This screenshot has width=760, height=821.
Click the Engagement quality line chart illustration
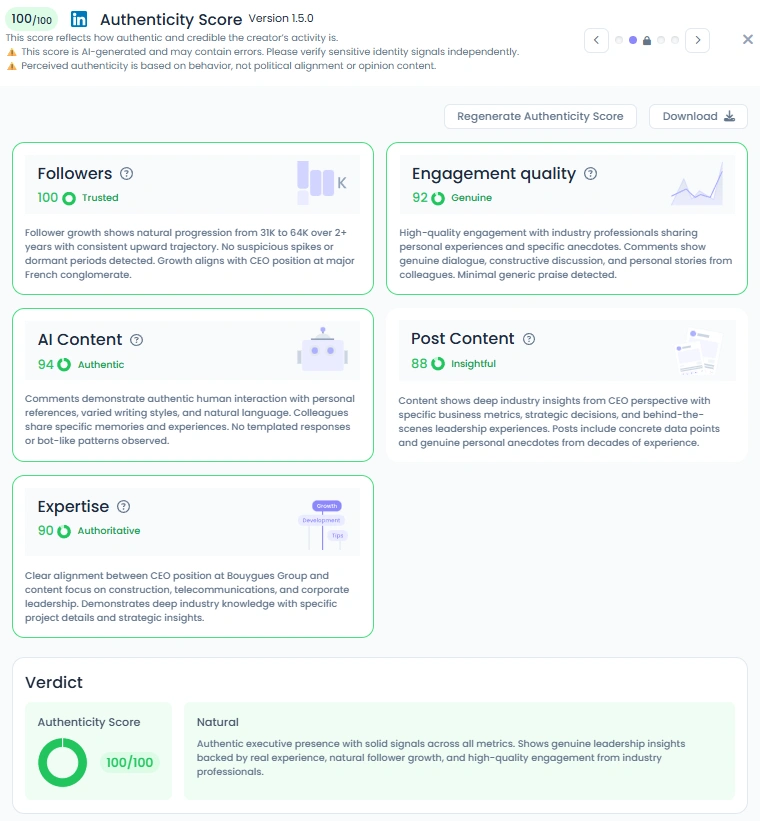click(697, 184)
